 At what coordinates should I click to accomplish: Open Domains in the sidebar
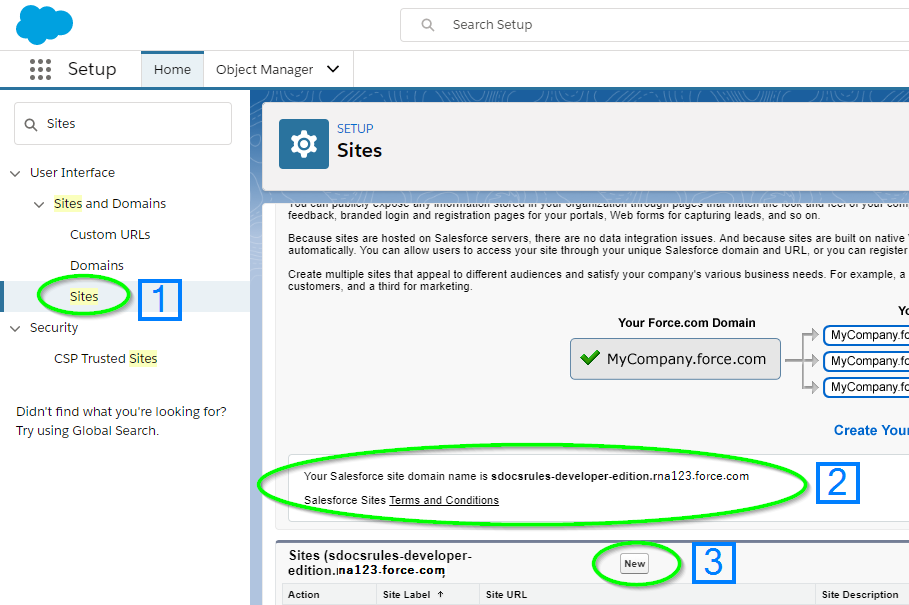97,265
